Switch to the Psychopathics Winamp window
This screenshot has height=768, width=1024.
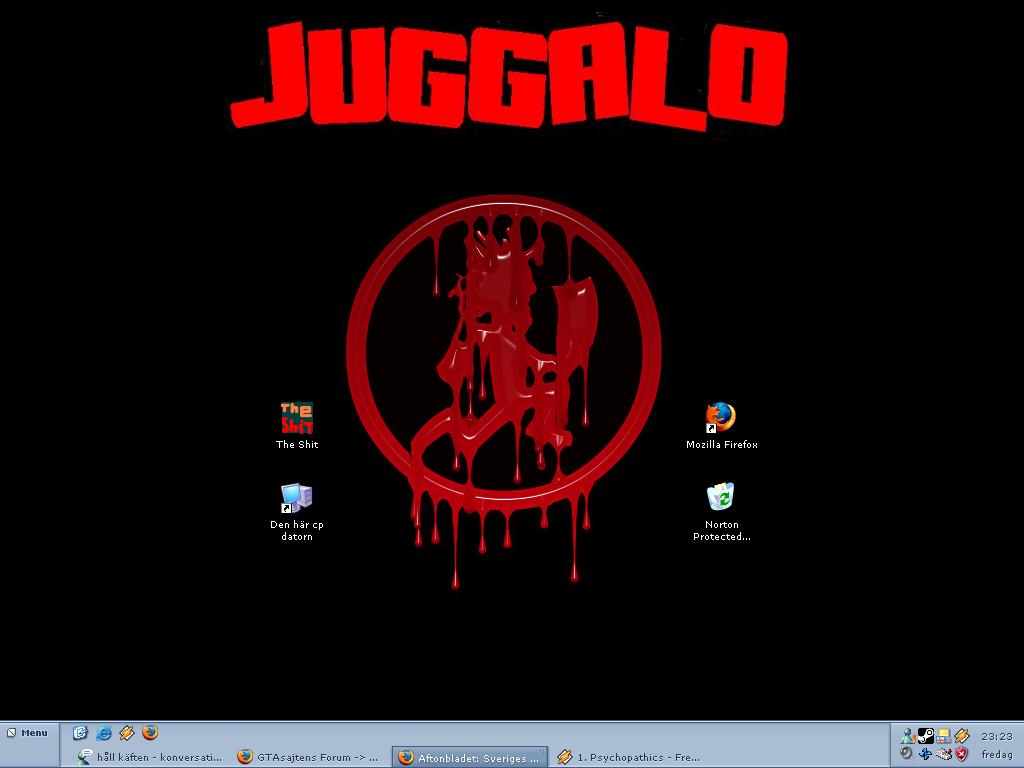[x=630, y=757]
